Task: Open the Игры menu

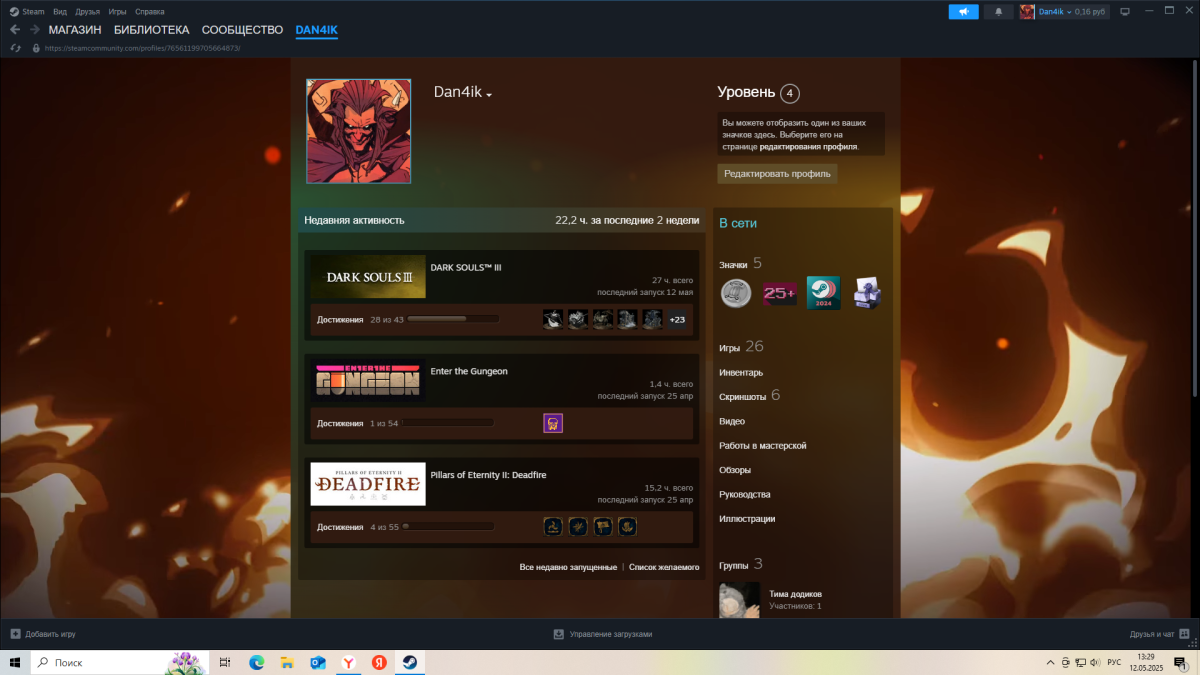Action: coord(117,11)
